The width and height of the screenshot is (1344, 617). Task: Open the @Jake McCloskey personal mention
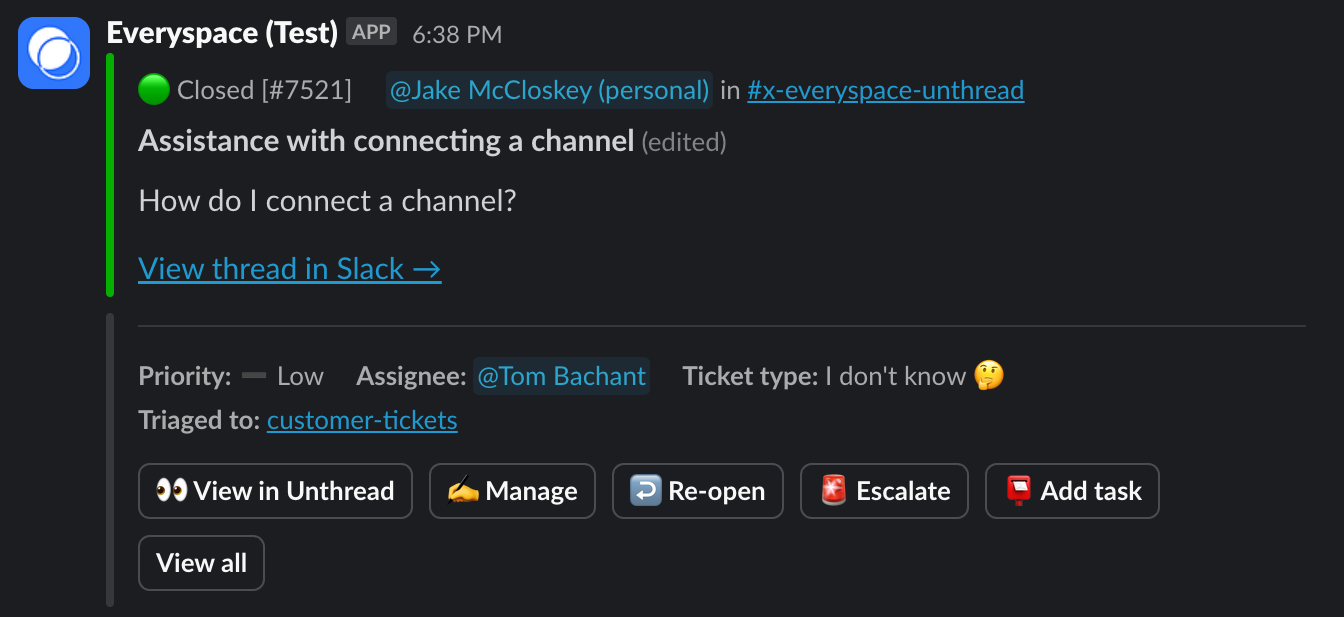(x=549, y=89)
